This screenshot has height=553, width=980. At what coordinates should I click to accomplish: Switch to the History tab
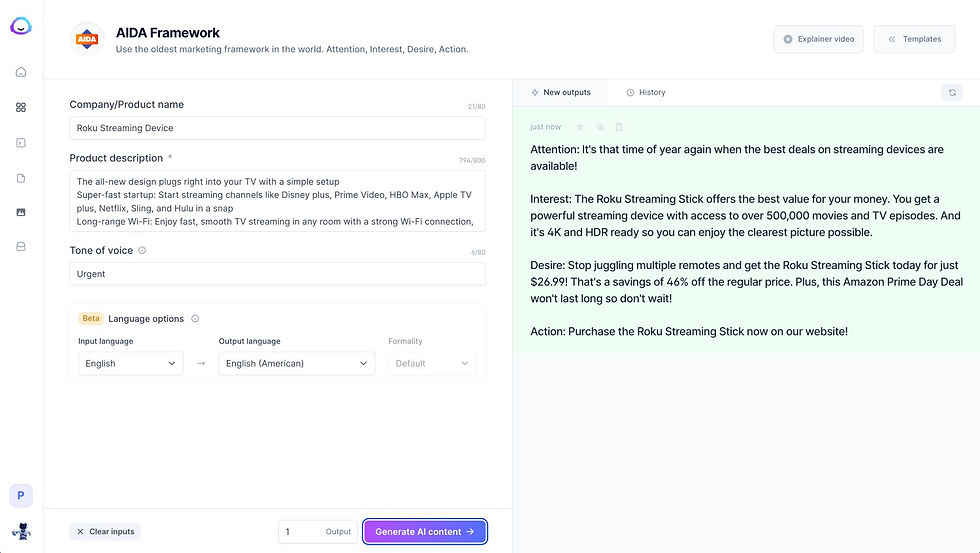coord(646,92)
